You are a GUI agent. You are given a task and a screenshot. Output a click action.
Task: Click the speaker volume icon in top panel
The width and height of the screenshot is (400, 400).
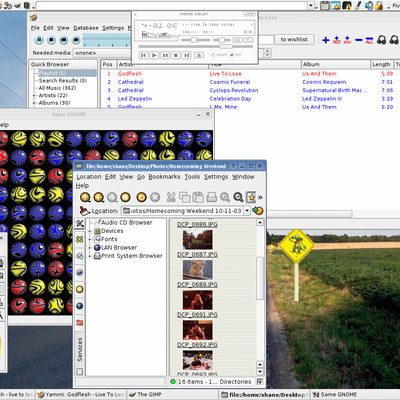[369, 5]
